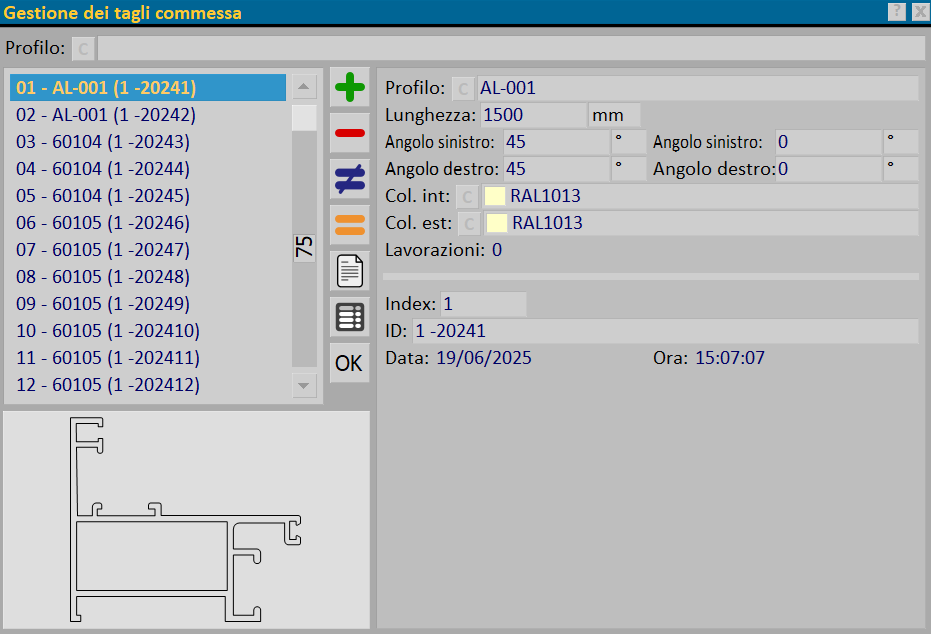Click the Col. est RAL1013 color swatch
931x634 pixels.
pos(496,223)
